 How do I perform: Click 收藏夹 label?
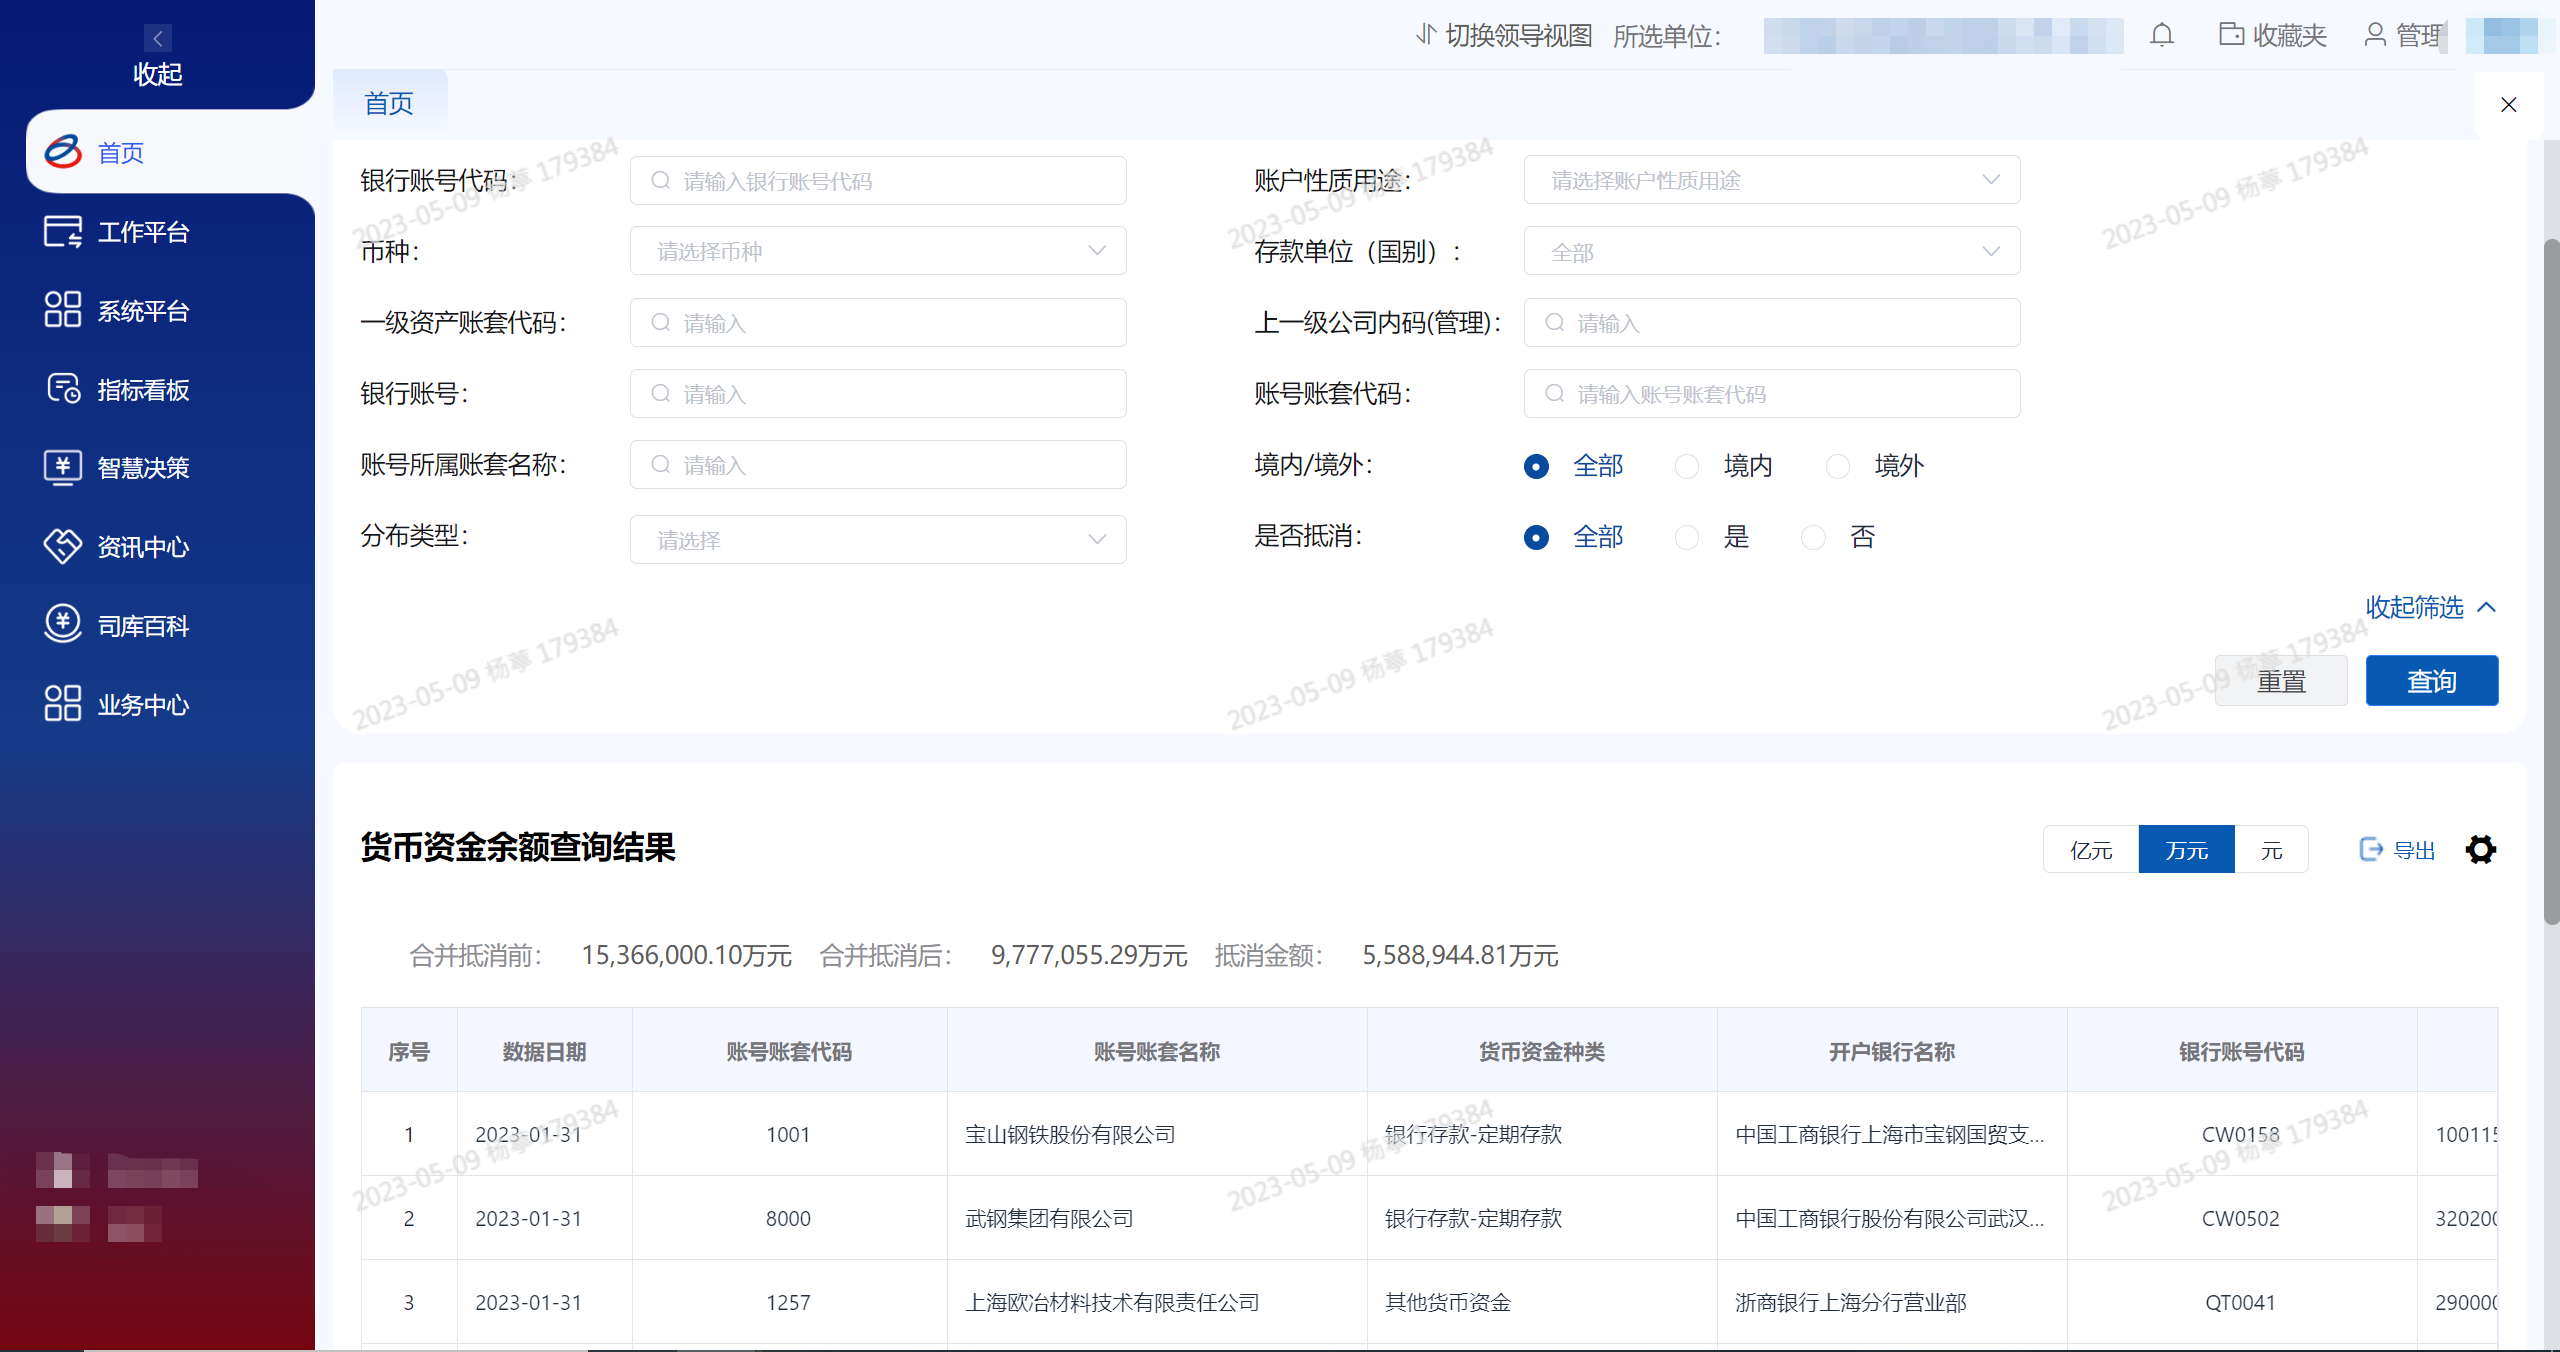[2290, 36]
